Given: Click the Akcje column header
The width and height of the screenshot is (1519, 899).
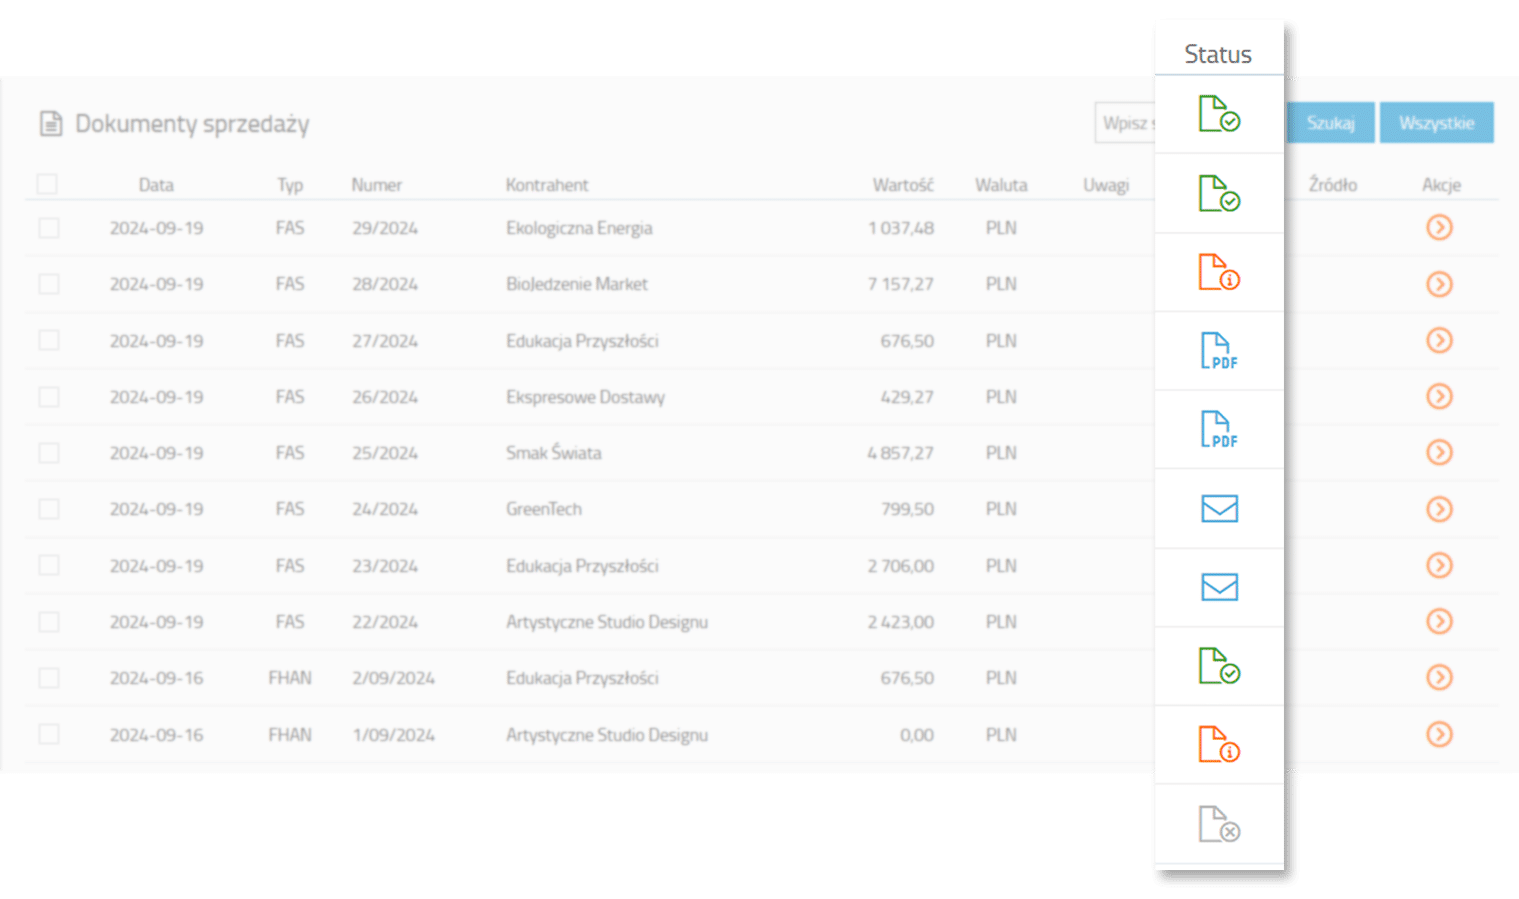Looking at the screenshot, I should click(1442, 185).
